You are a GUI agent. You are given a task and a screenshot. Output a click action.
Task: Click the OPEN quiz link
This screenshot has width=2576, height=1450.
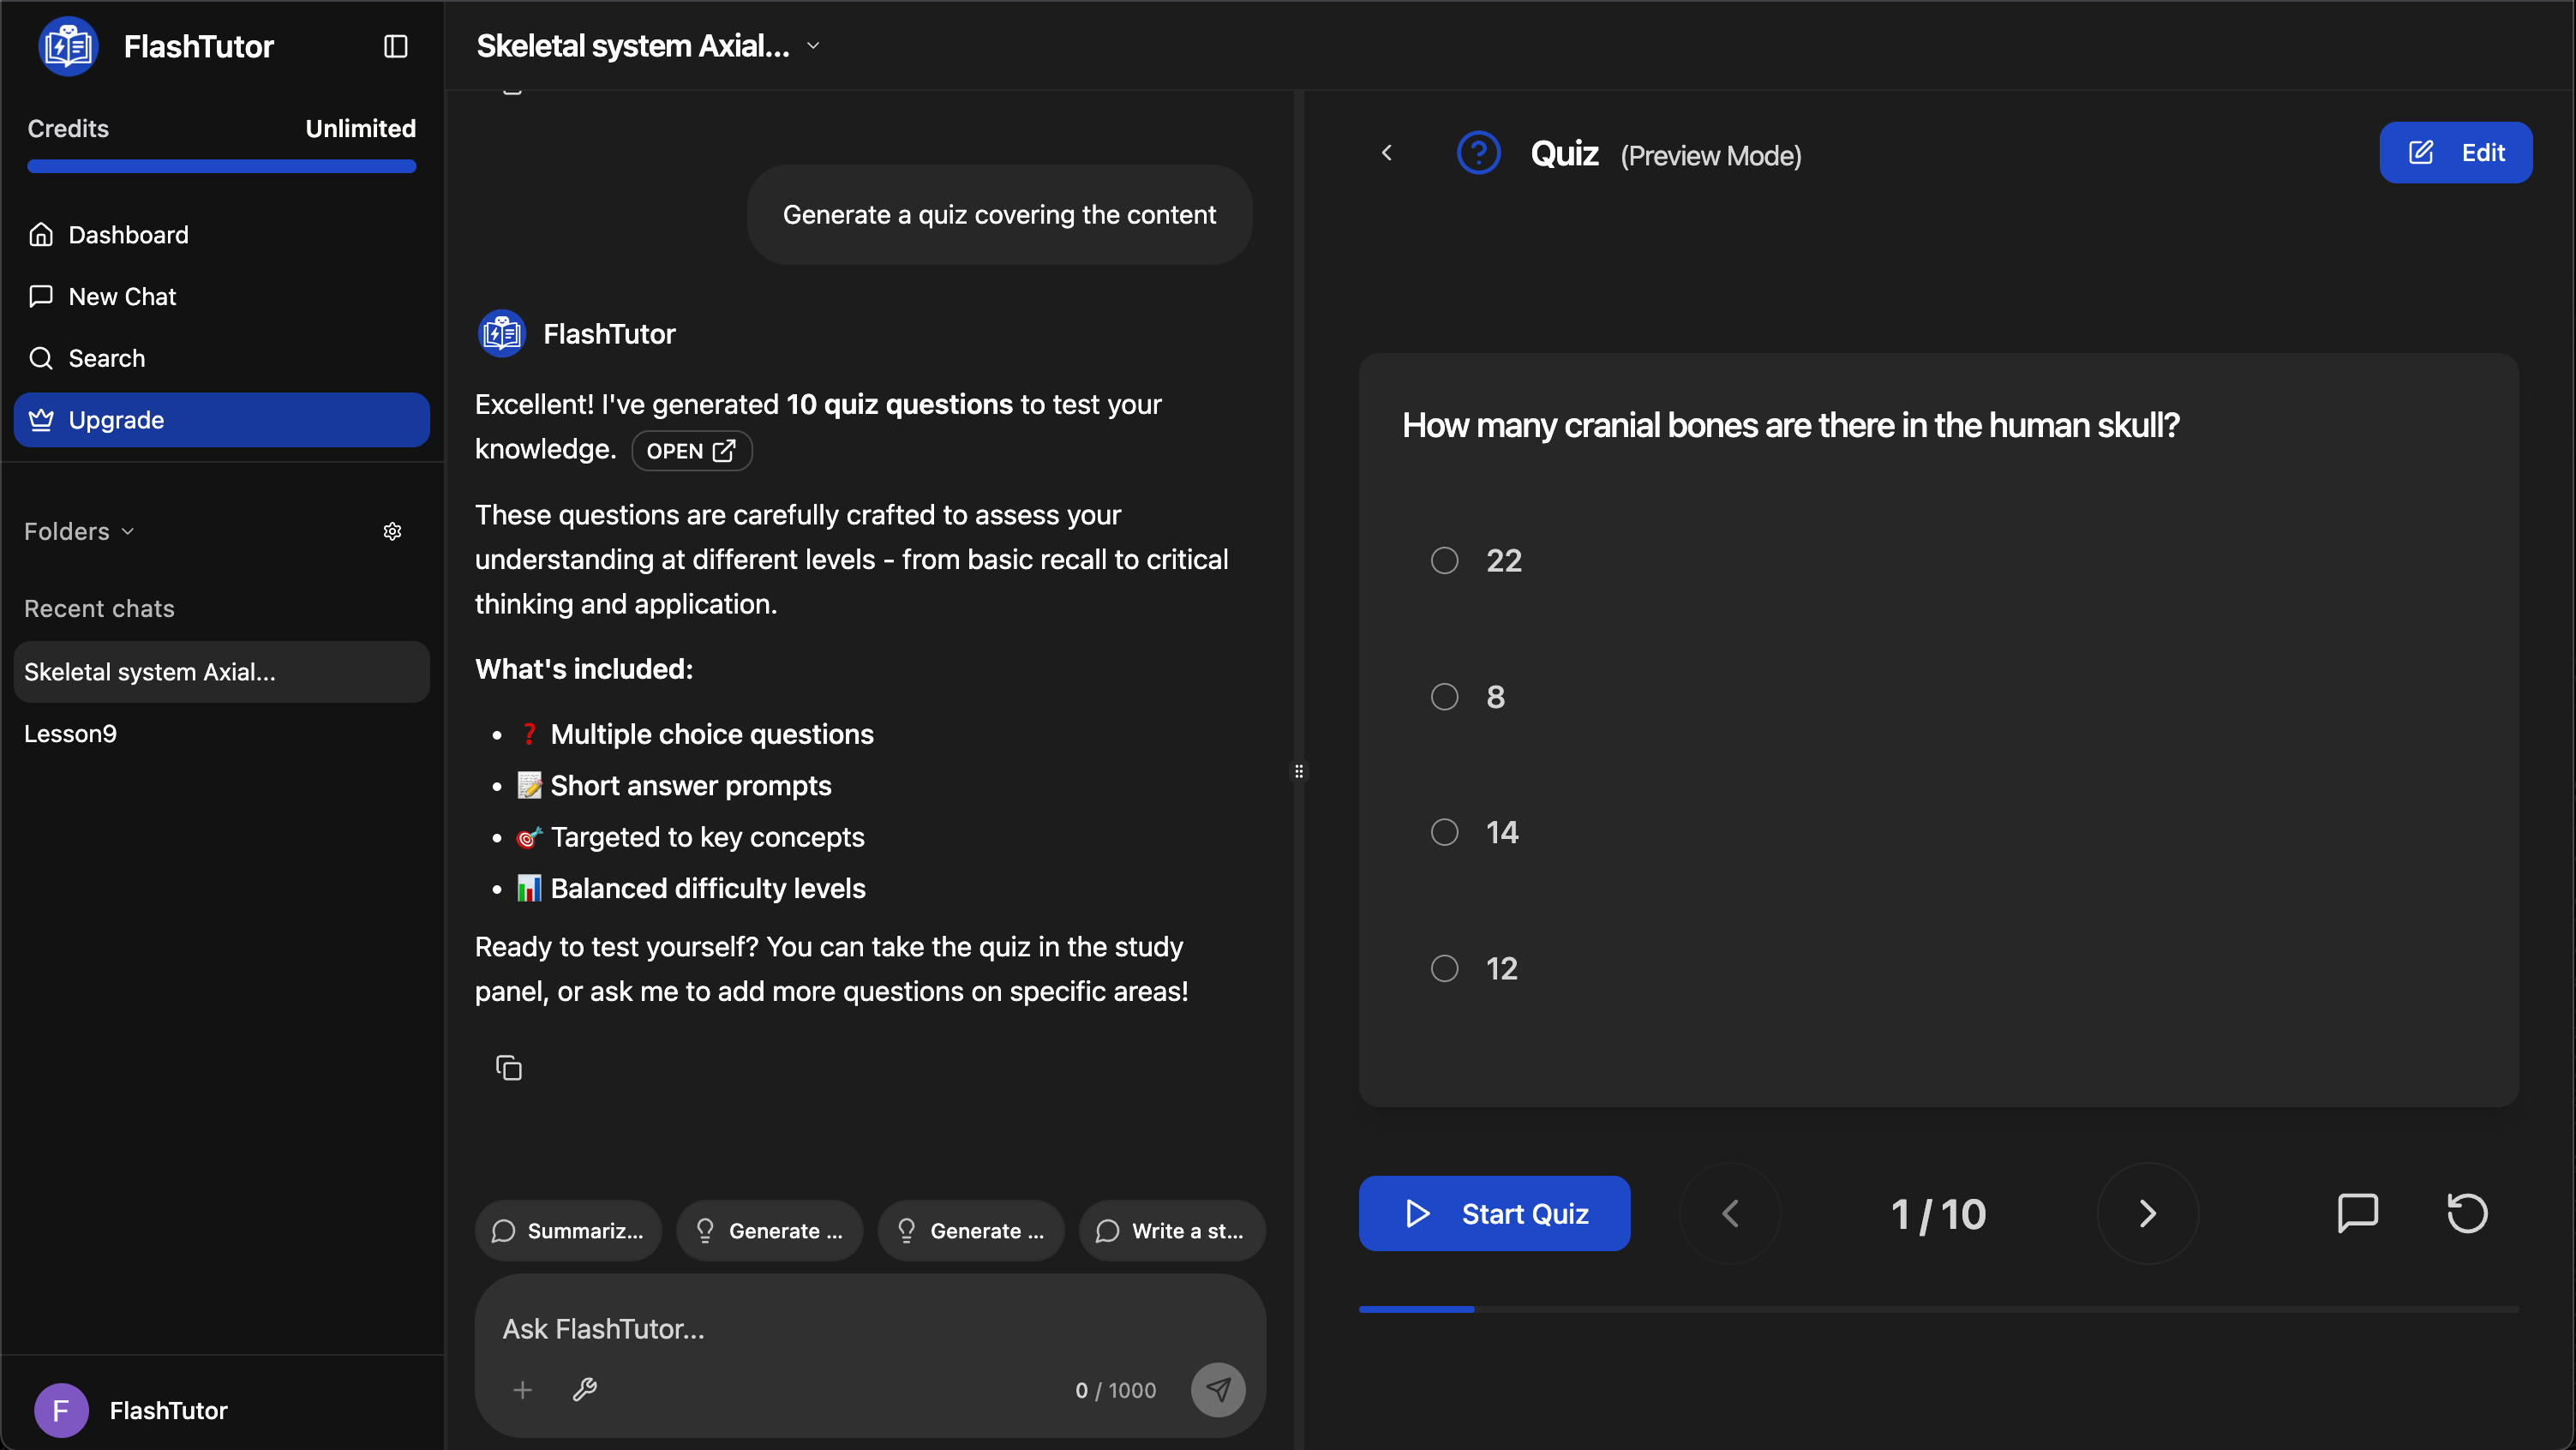691,451
